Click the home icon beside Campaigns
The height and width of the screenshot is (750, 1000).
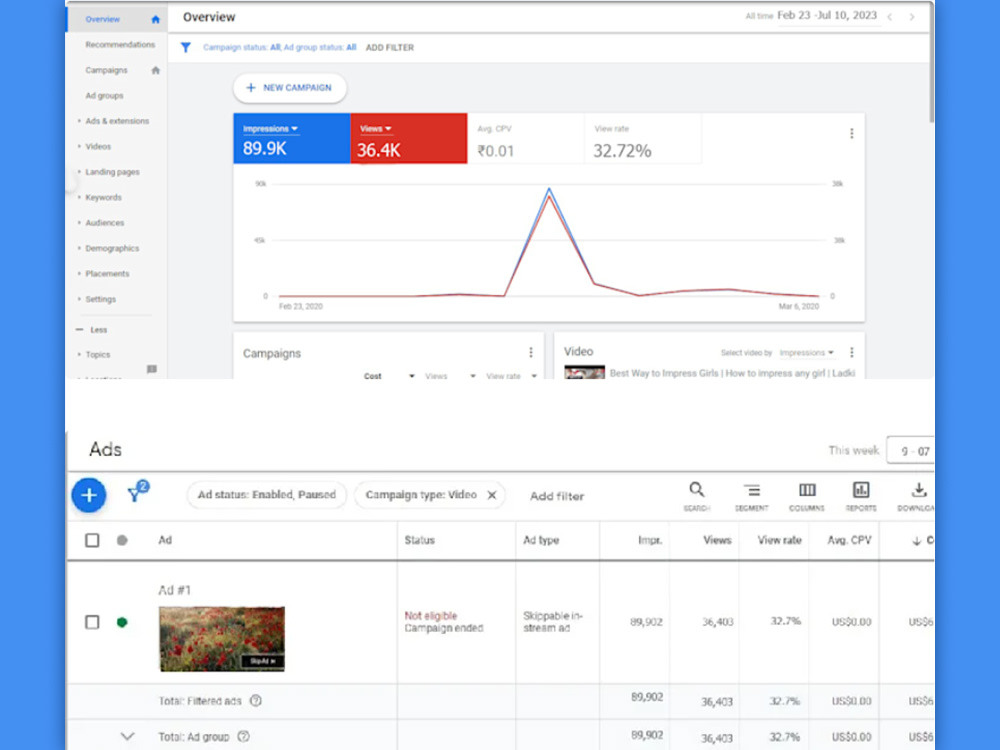(x=155, y=70)
